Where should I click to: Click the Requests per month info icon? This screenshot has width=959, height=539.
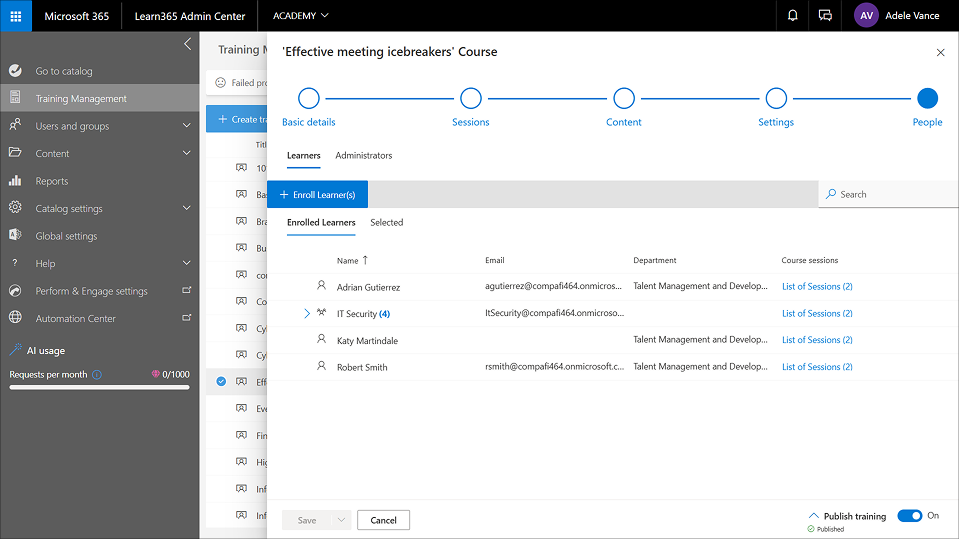[97, 374]
